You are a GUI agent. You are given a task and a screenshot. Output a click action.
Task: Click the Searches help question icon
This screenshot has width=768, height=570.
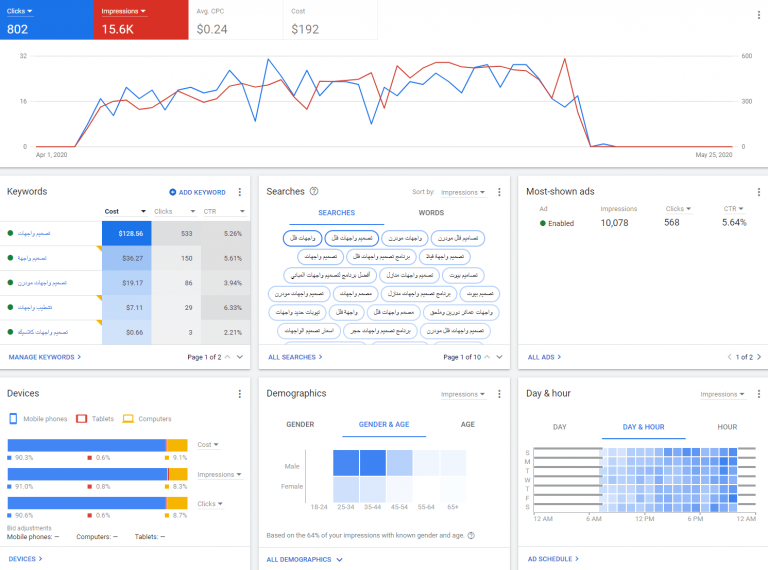[x=314, y=191]
